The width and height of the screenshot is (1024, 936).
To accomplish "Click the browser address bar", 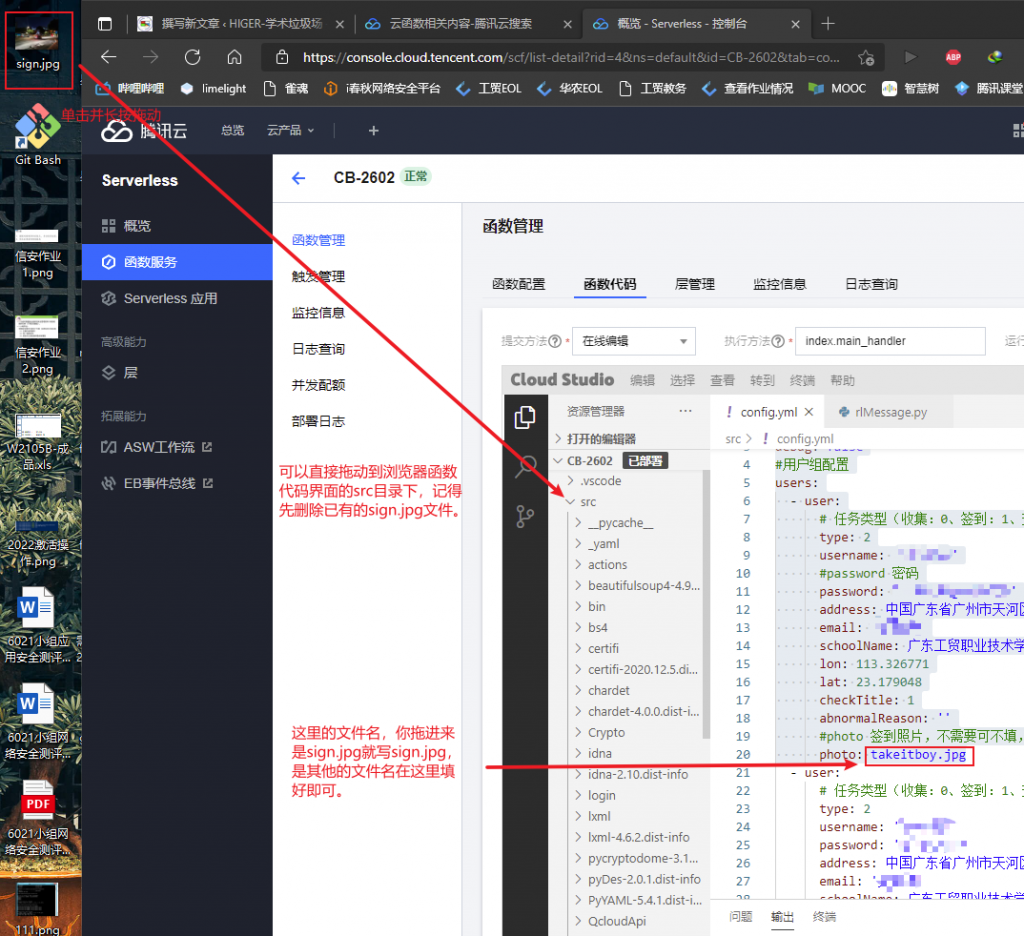I will pos(571,57).
